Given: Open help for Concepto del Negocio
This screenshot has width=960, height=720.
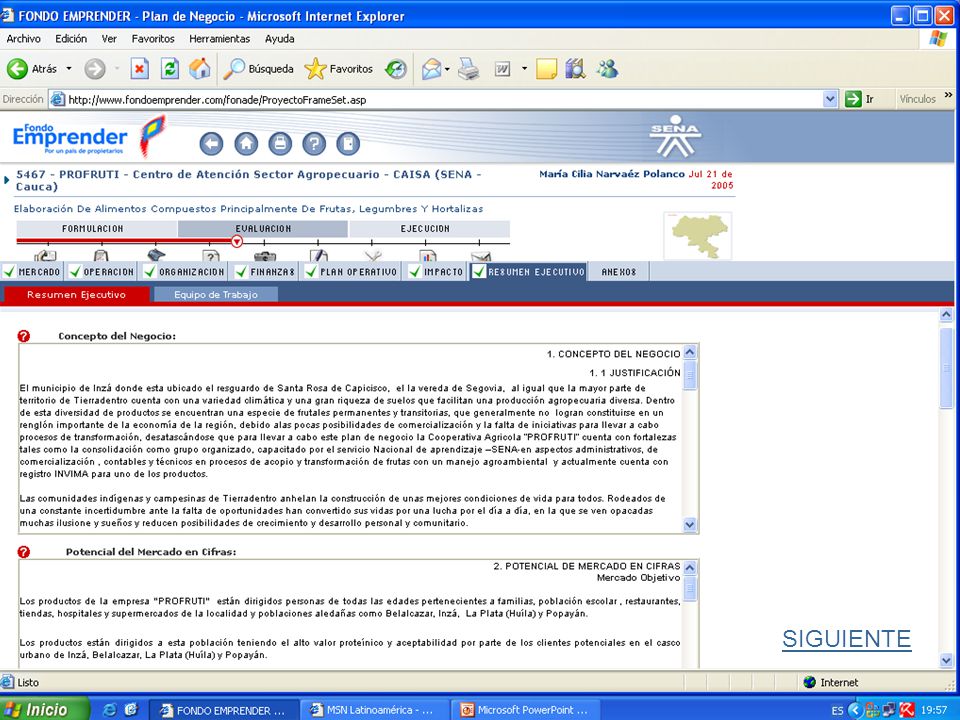Looking at the screenshot, I should (x=24, y=336).
